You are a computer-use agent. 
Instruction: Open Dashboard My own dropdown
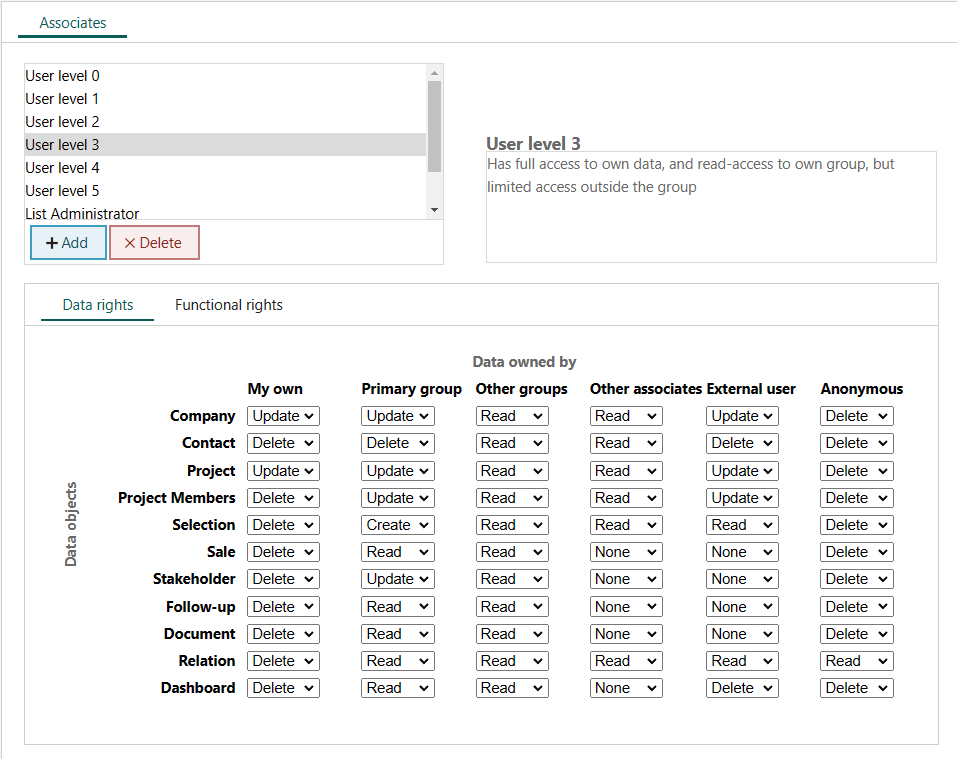283,688
